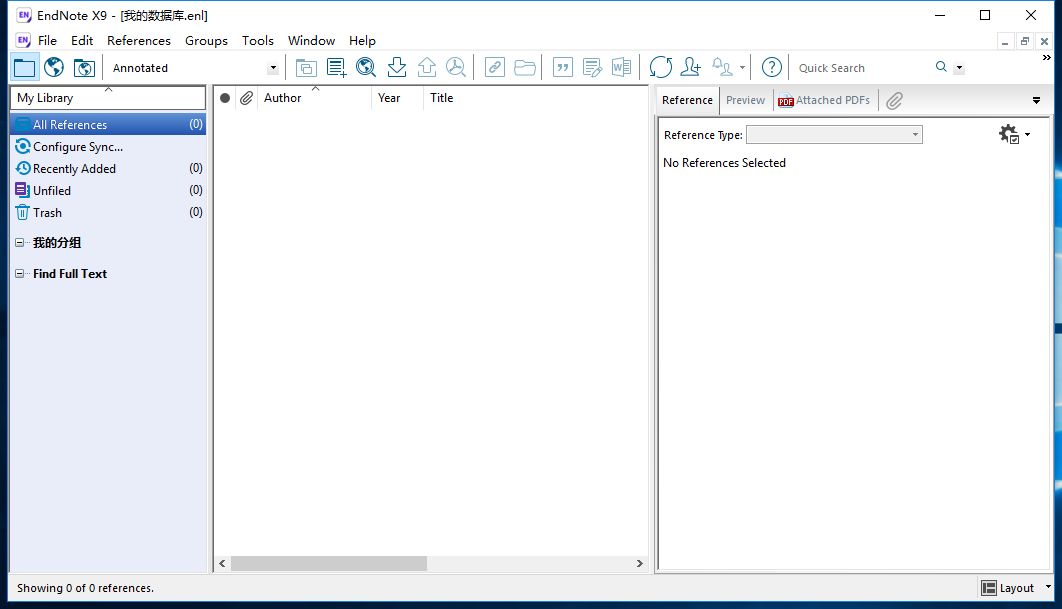
Task: Click Insert Citation quotation-mark icon
Action: click(x=563, y=68)
